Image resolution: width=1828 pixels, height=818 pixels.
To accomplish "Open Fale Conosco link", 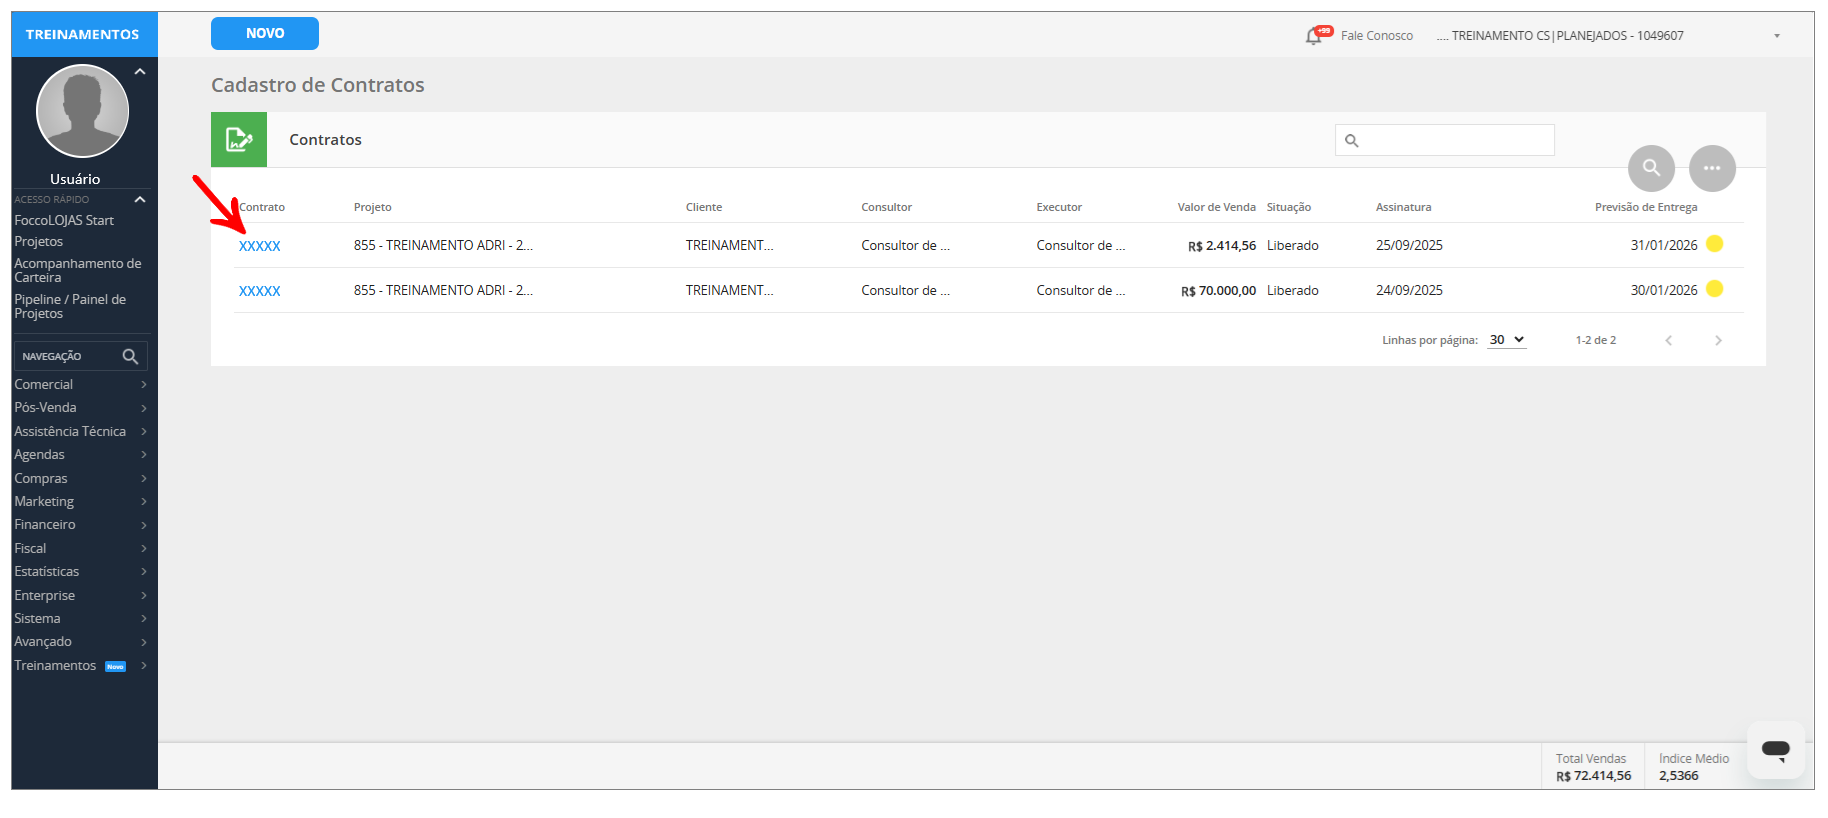I will (1376, 36).
